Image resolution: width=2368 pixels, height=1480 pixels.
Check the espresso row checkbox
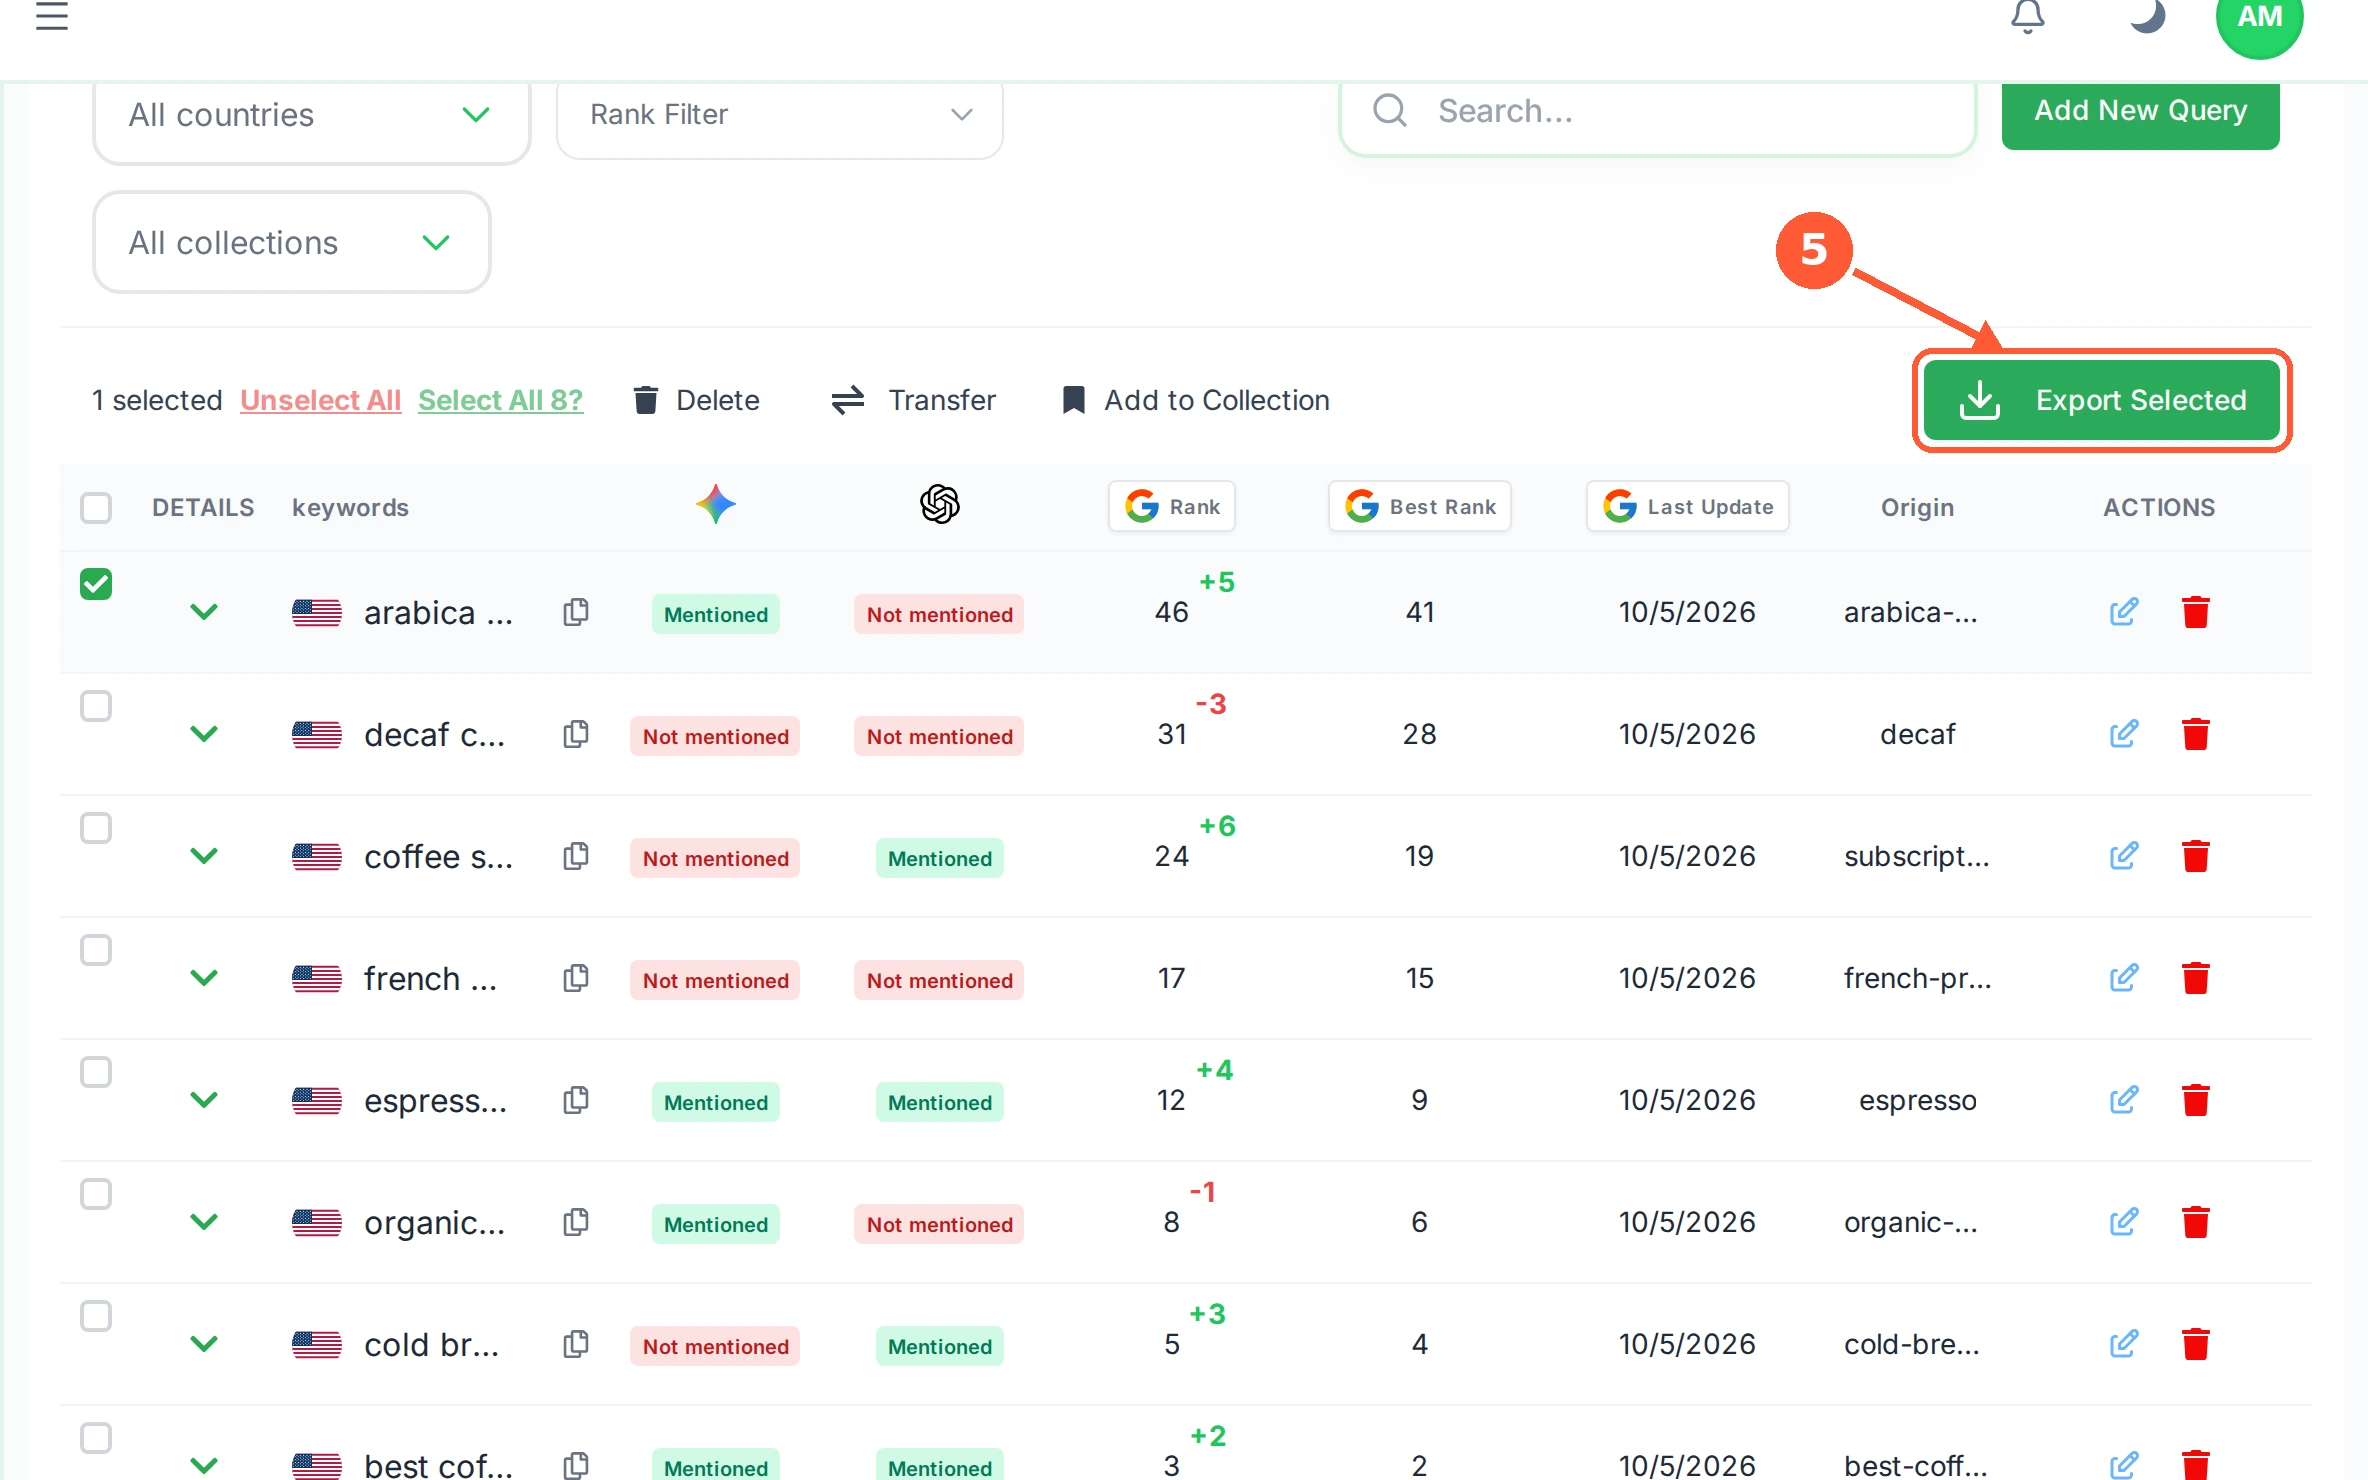tap(96, 1072)
